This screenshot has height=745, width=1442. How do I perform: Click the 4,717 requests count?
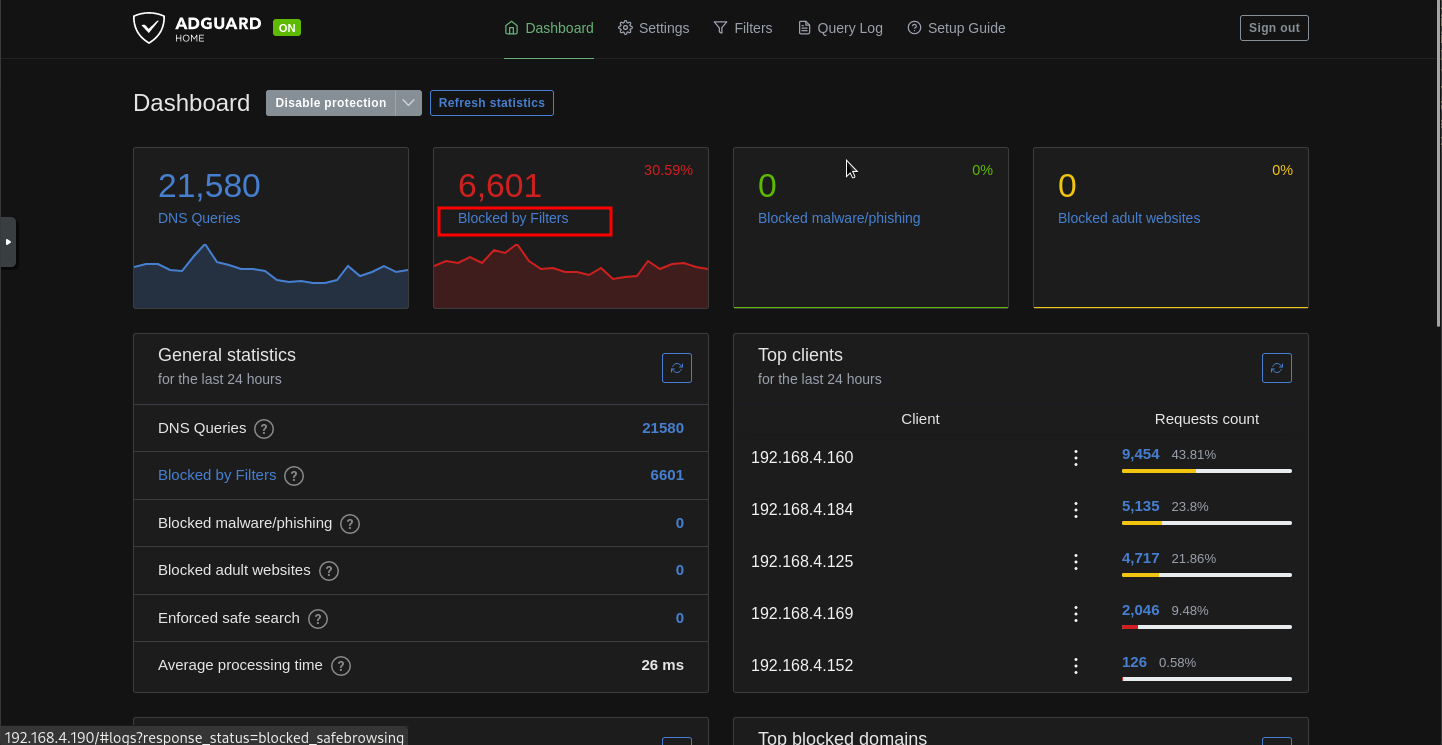(1141, 558)
